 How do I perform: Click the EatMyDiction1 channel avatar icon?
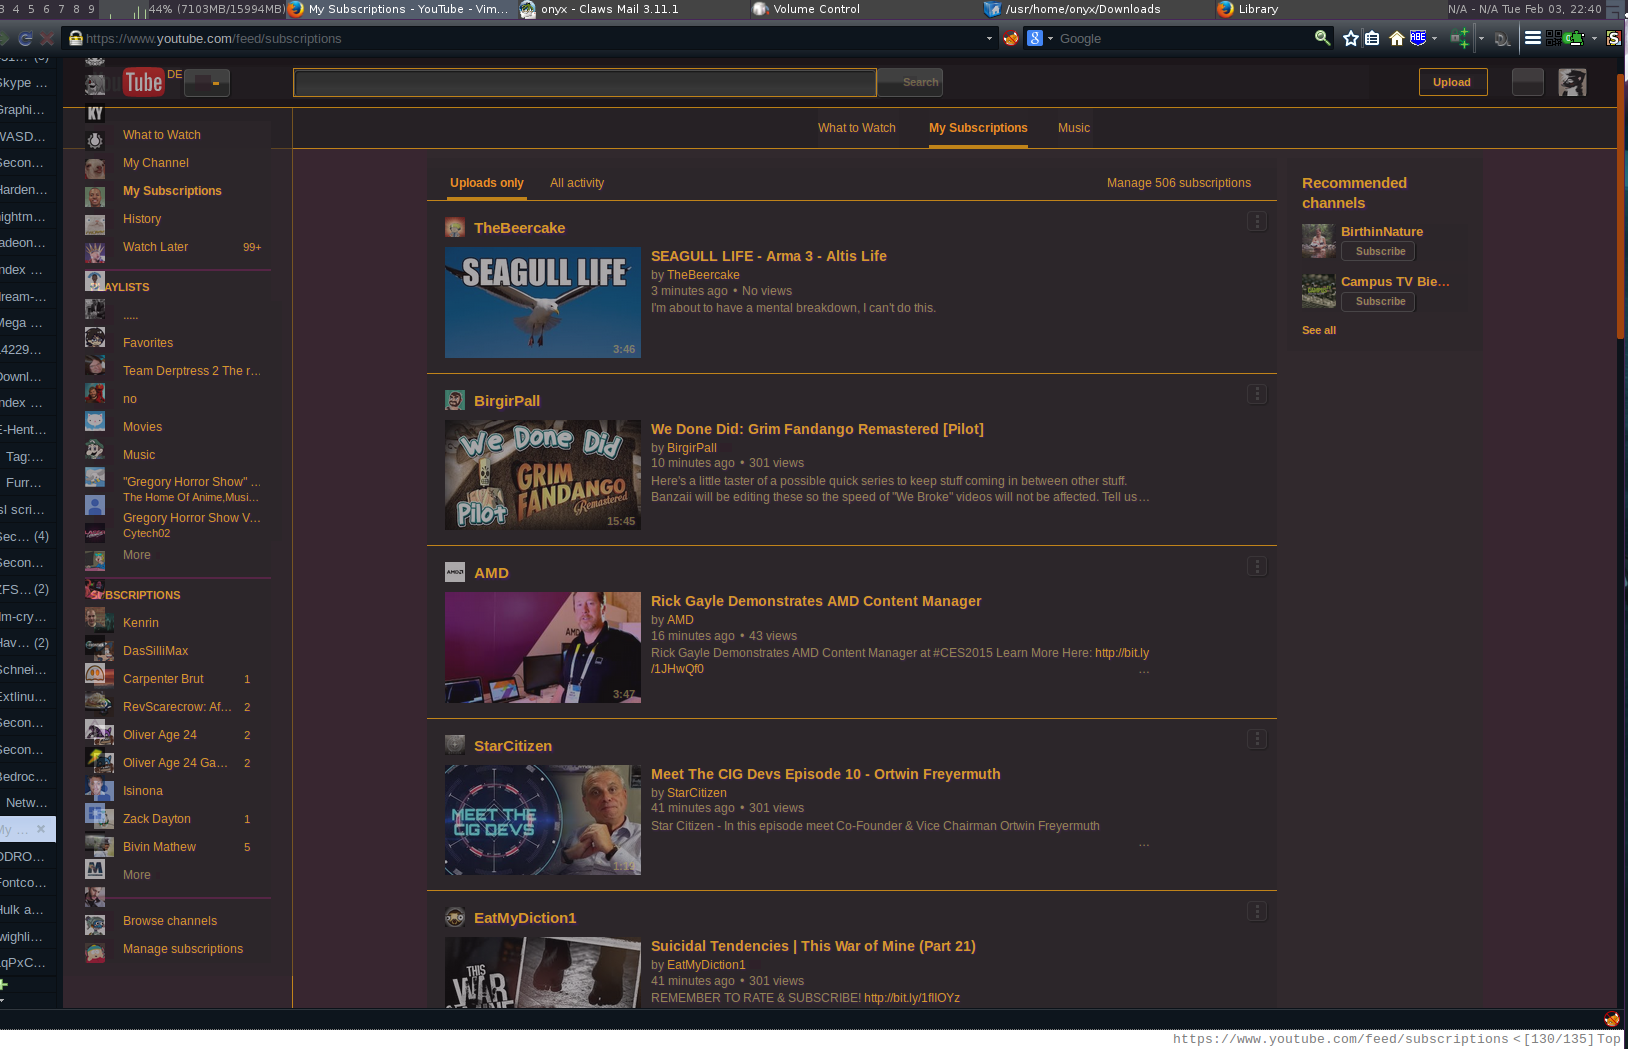(455, 918)
